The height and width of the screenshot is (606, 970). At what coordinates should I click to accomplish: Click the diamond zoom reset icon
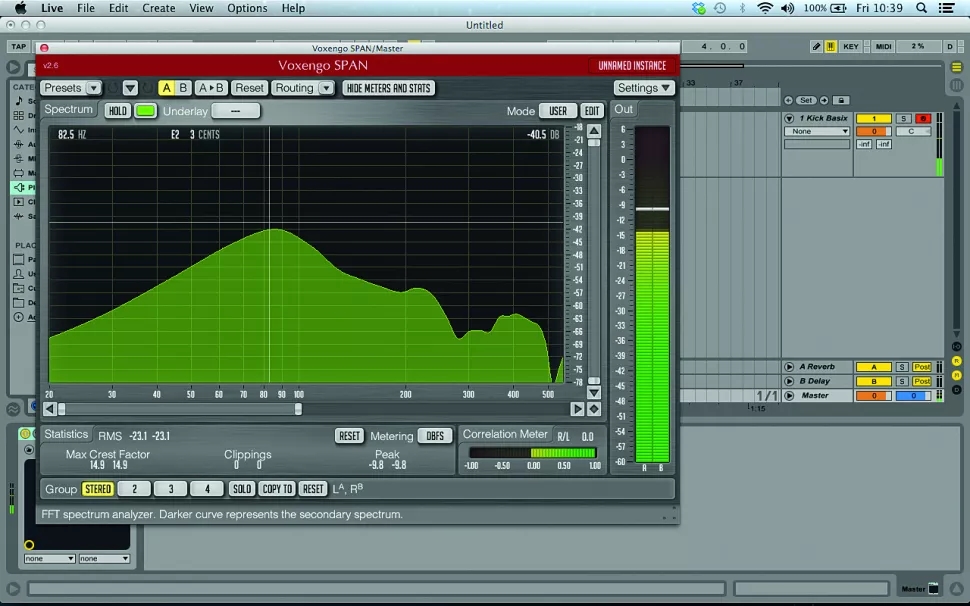pyautogui.click(x=594, y=409)
